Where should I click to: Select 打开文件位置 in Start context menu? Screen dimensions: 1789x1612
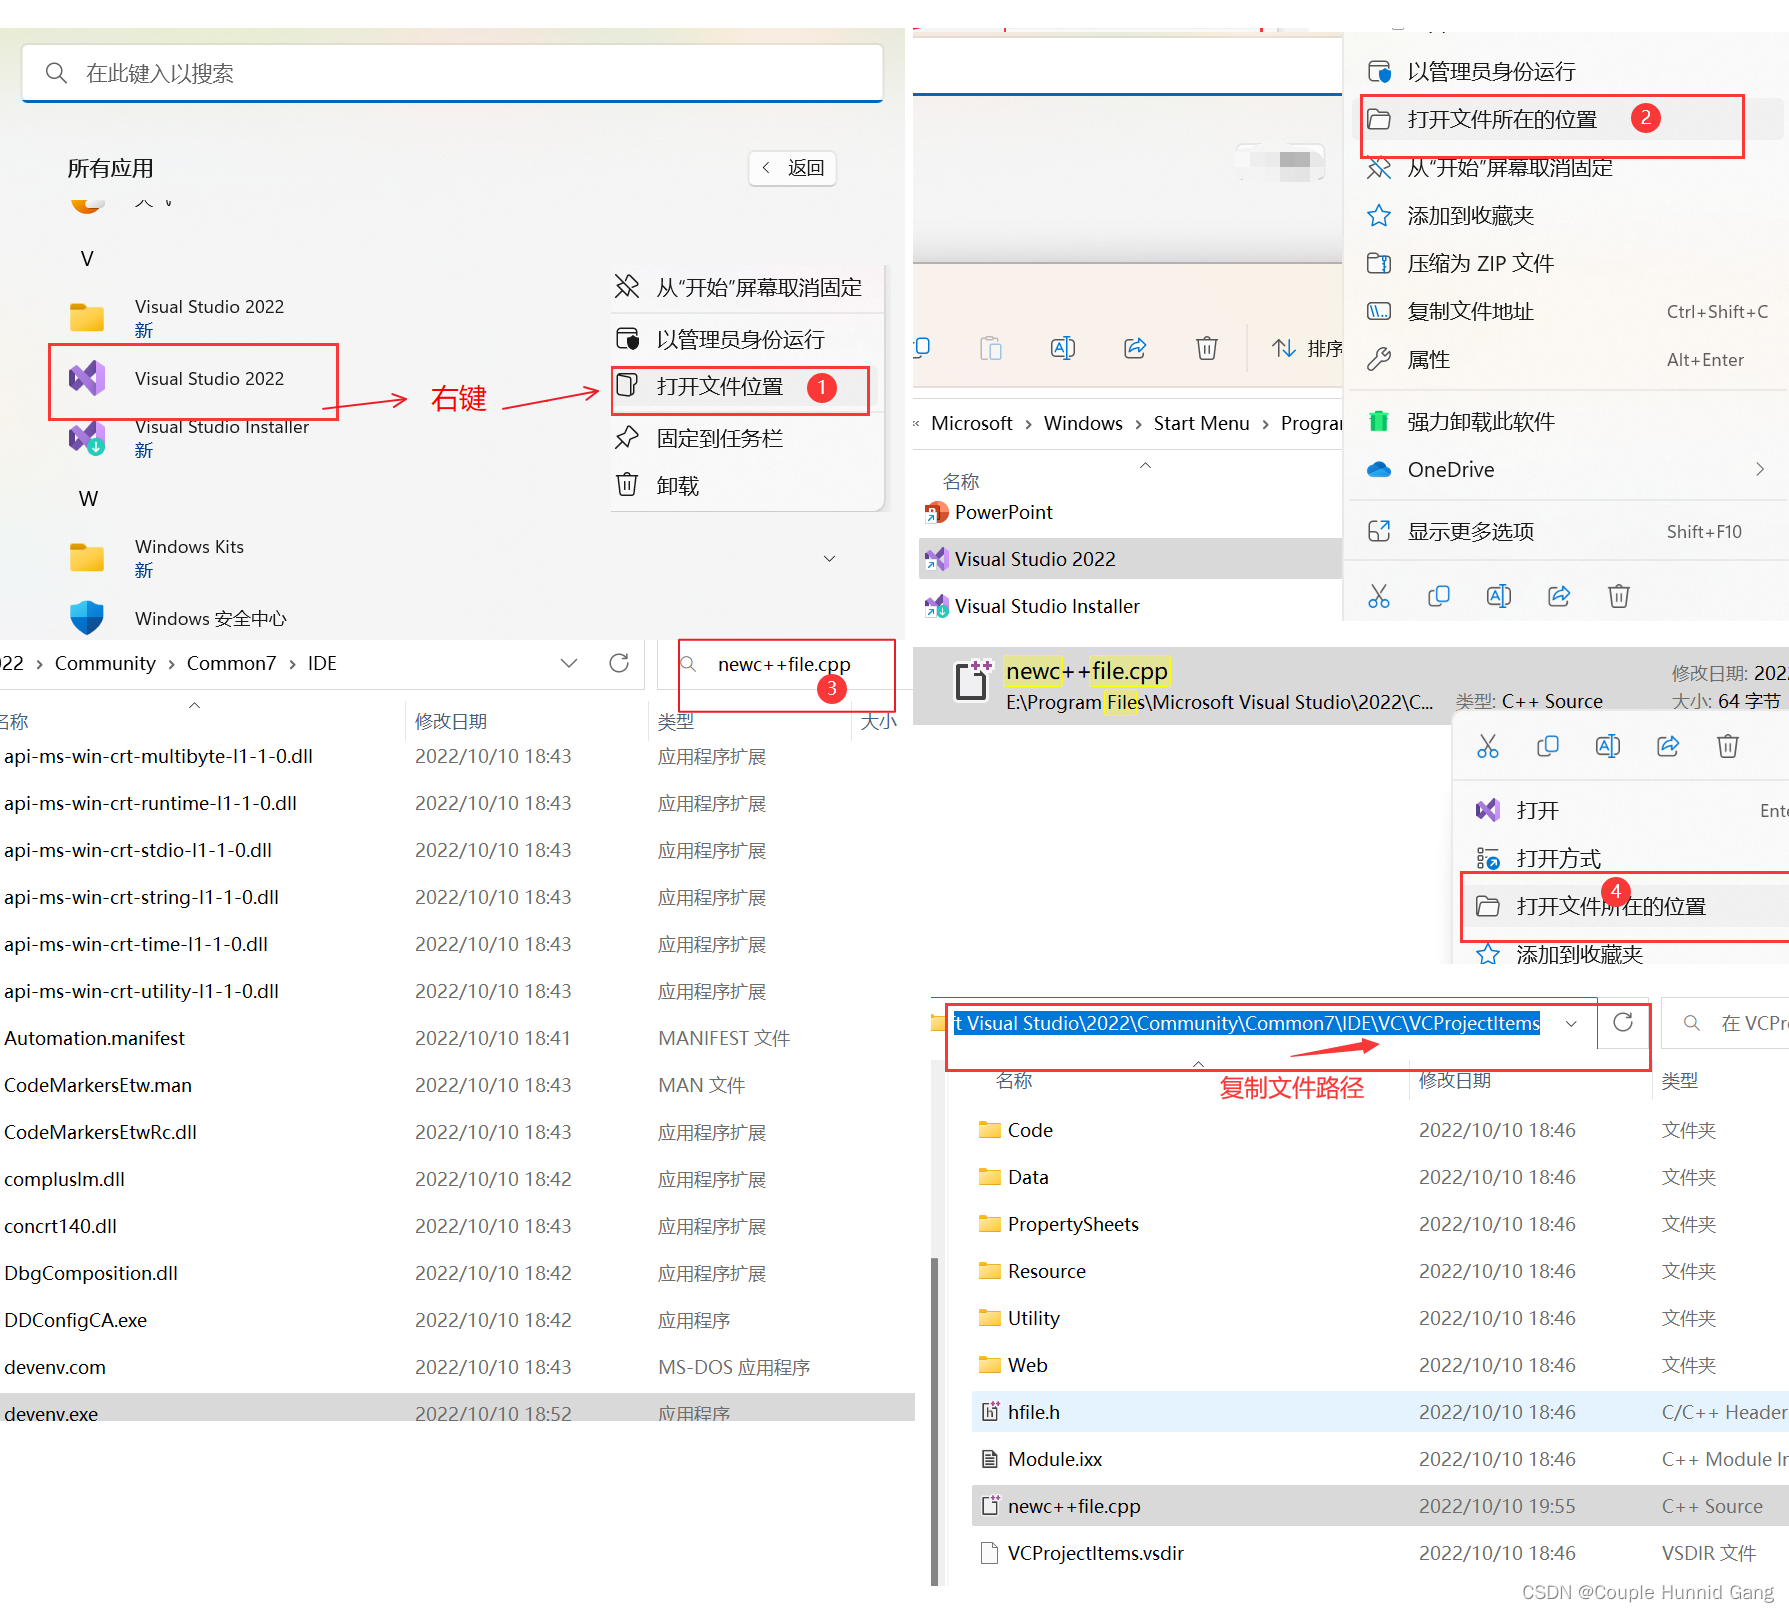pyautogui.click(x=740, y=388)
